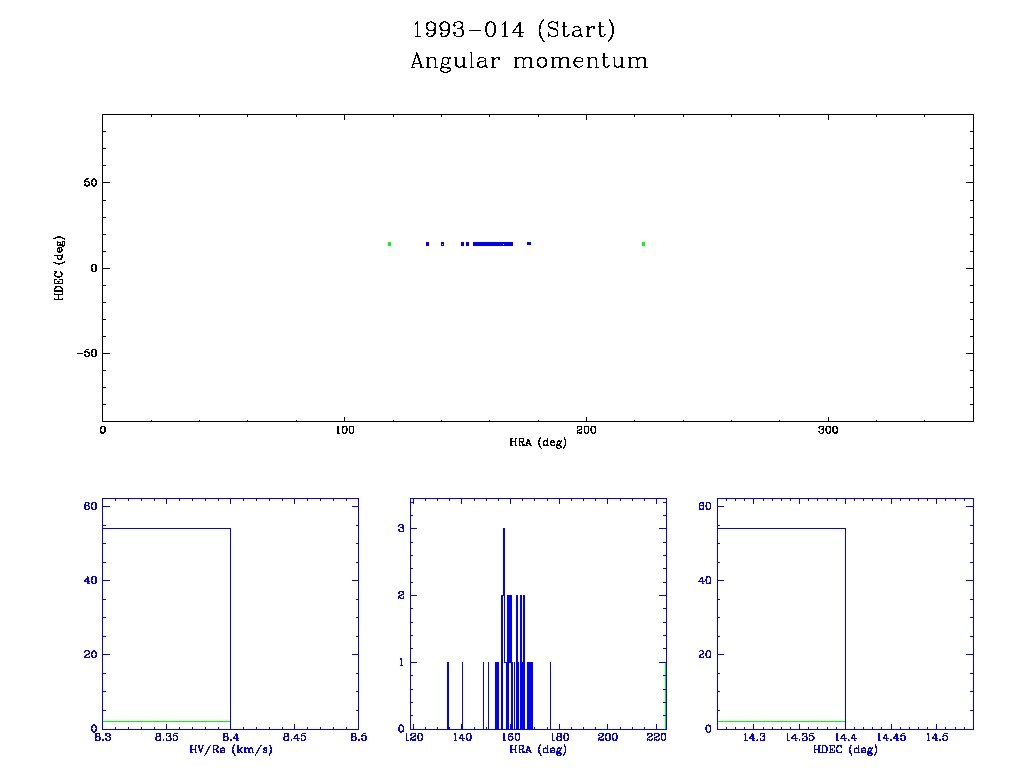Pick the rightmost green point in top plot
The height and width of the screenshot is (768, 1024).
point(643,244)
